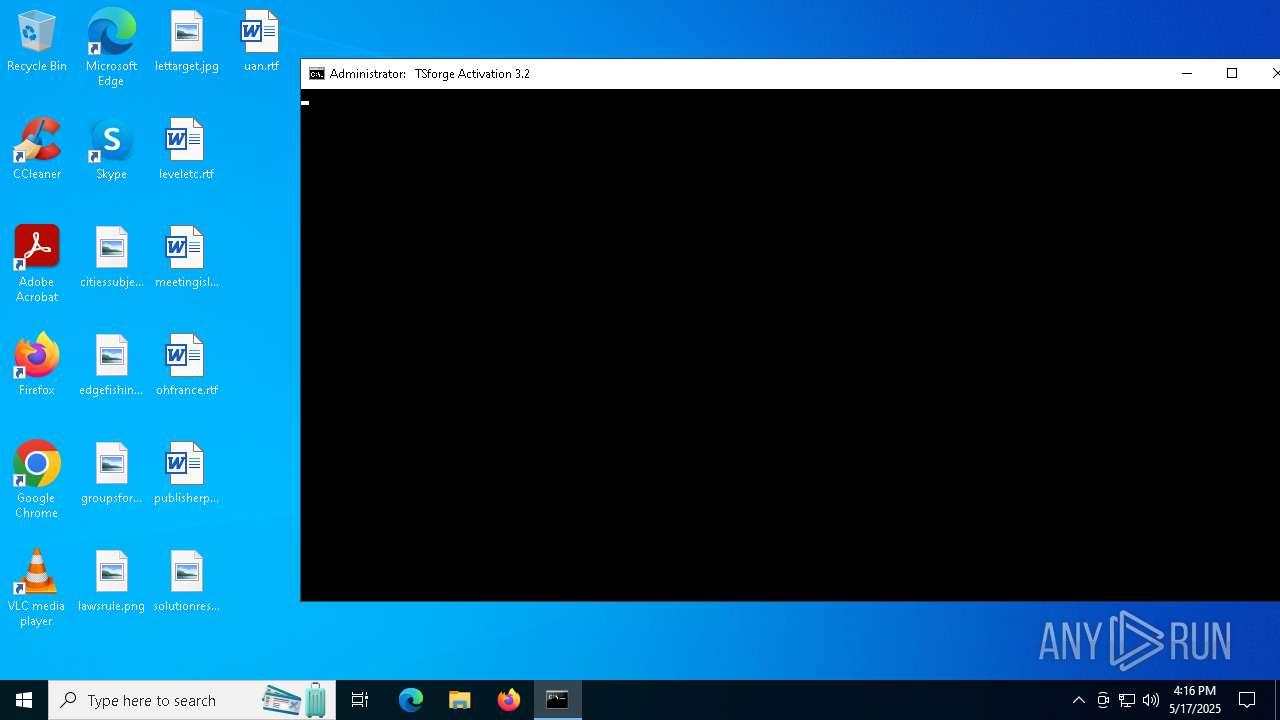This screenshot has width=1280, height=720.
Task: Open Microsoft Edge from the taskbar
Action: [x=411, y=700]
